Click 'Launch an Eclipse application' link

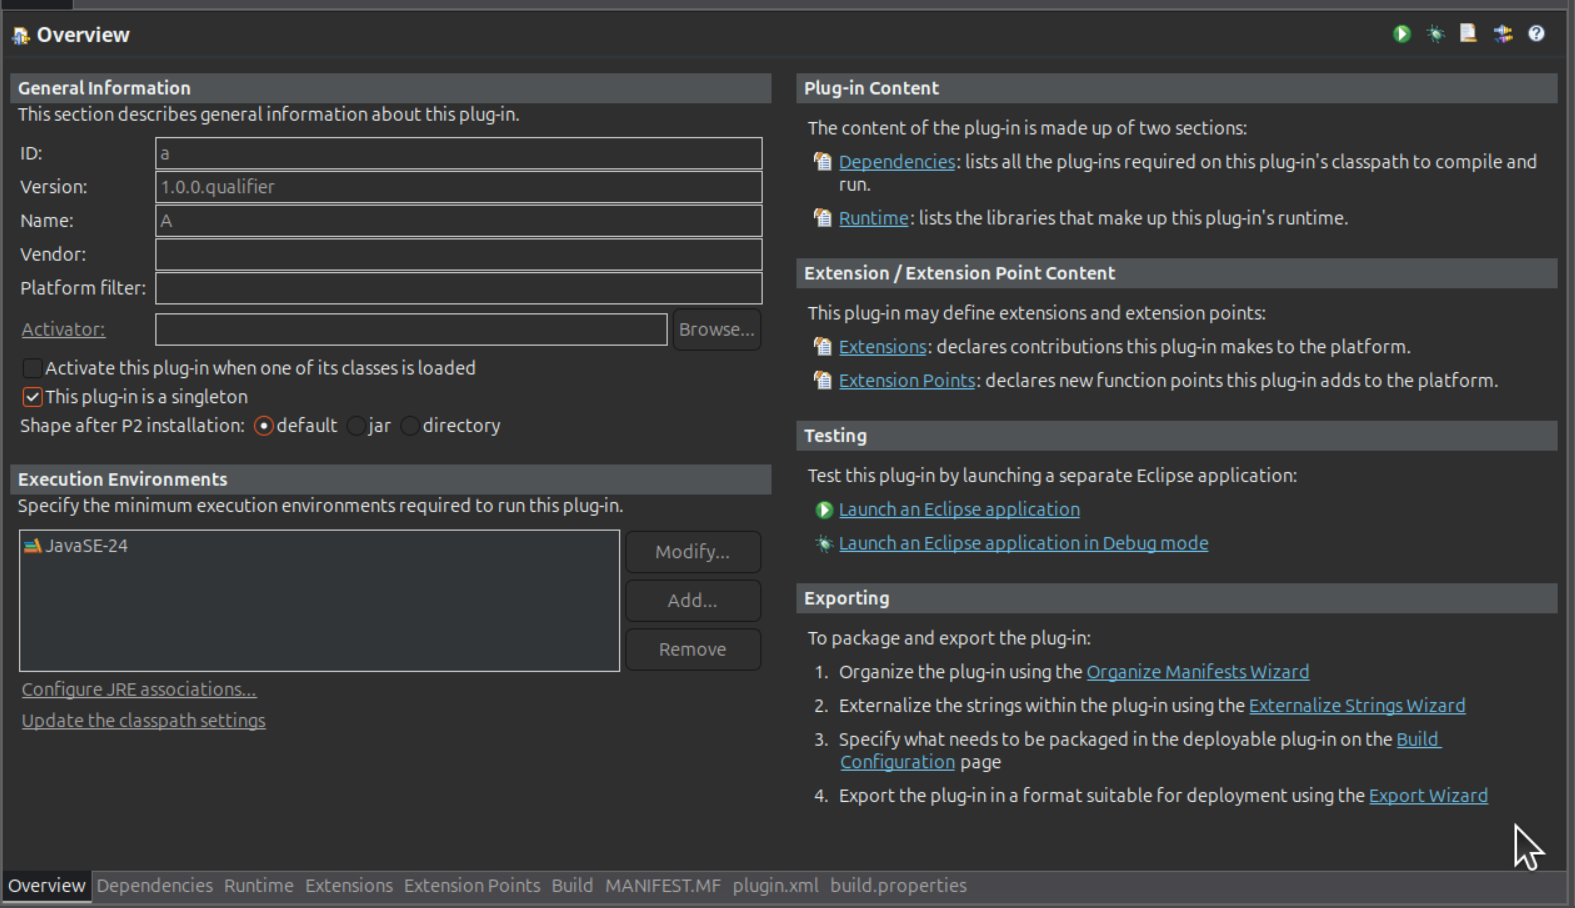click(959, 510)
